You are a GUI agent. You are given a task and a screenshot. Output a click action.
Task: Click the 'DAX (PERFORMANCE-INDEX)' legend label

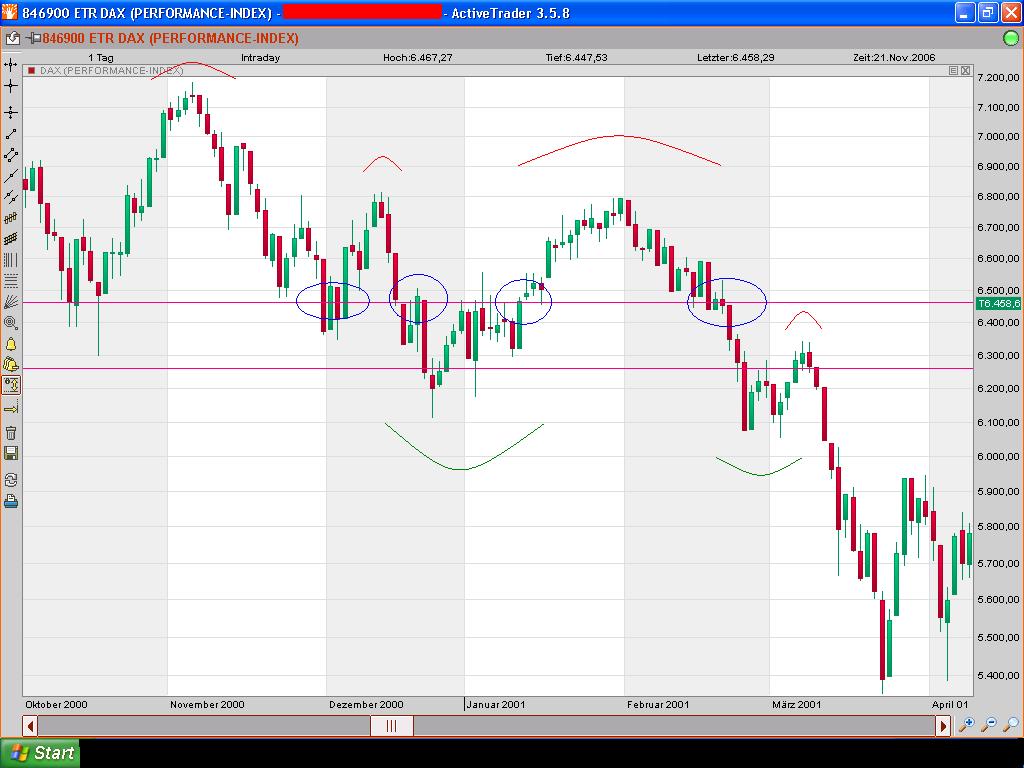tap(112, 71)
